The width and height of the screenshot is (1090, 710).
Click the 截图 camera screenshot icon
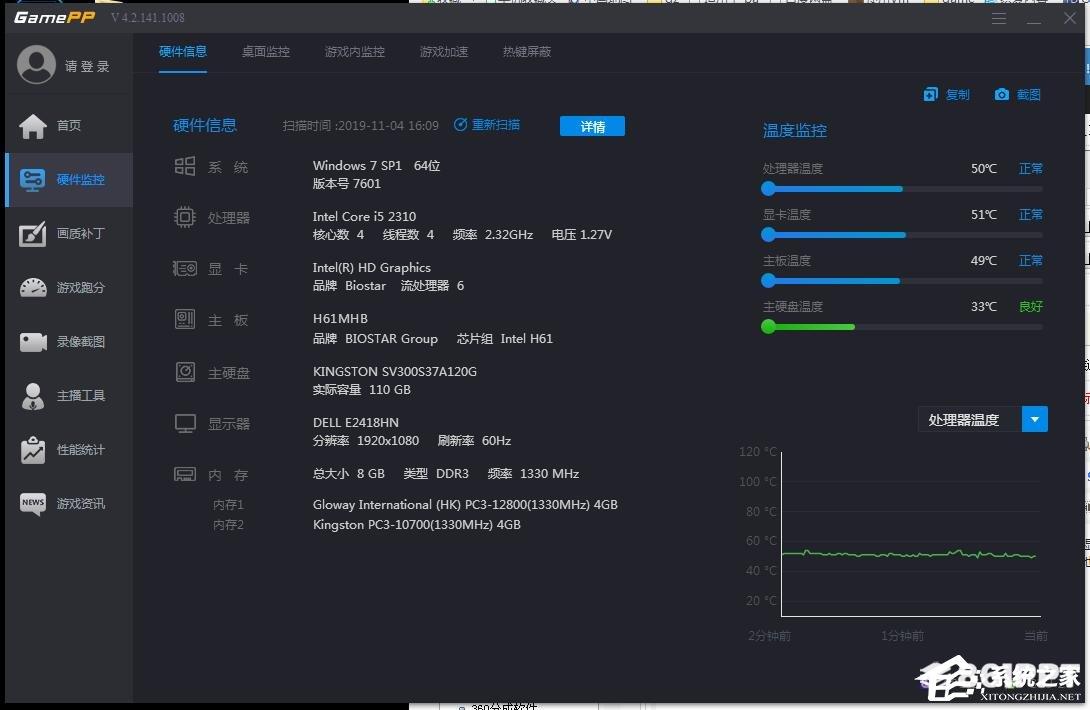pyautogui.click(x=1001, y=94)
